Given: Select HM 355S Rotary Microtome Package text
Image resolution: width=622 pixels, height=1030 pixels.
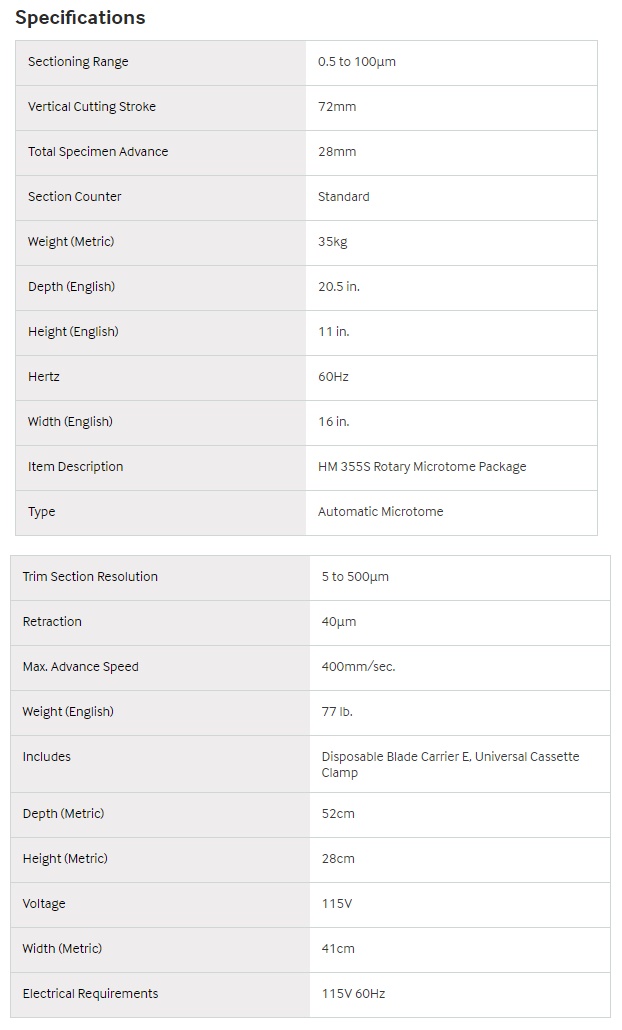Looking at the screenshot, I should point(422,467).
